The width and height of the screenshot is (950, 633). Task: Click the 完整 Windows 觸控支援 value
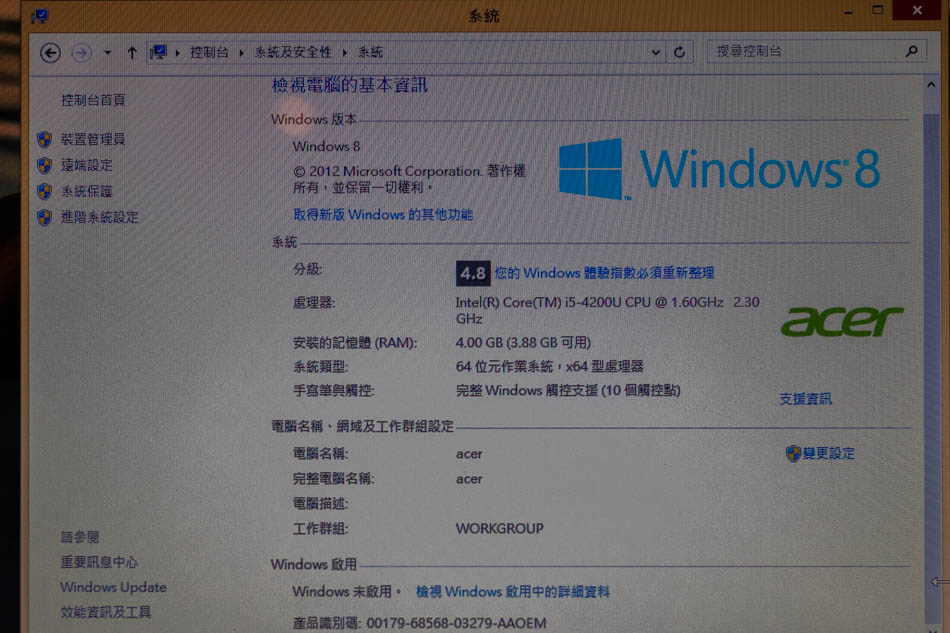pos(568,391)
